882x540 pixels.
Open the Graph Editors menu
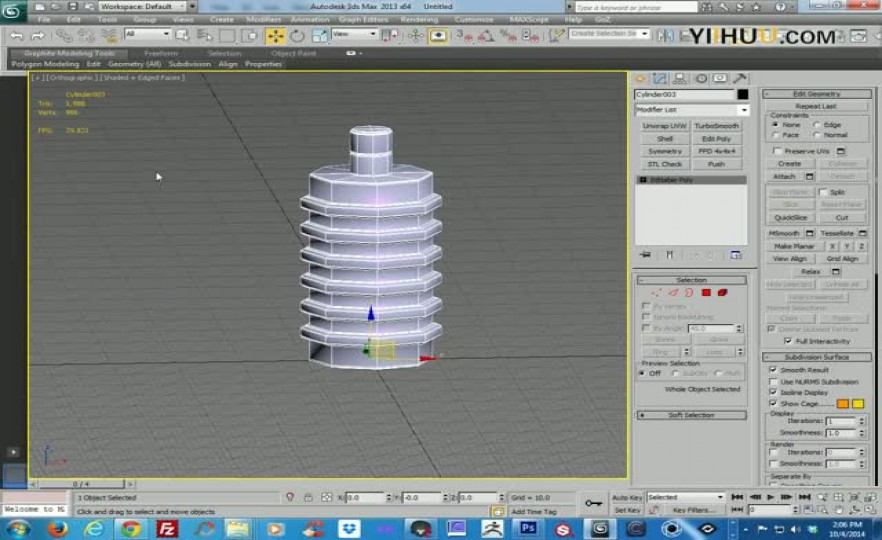coord(363,20)
